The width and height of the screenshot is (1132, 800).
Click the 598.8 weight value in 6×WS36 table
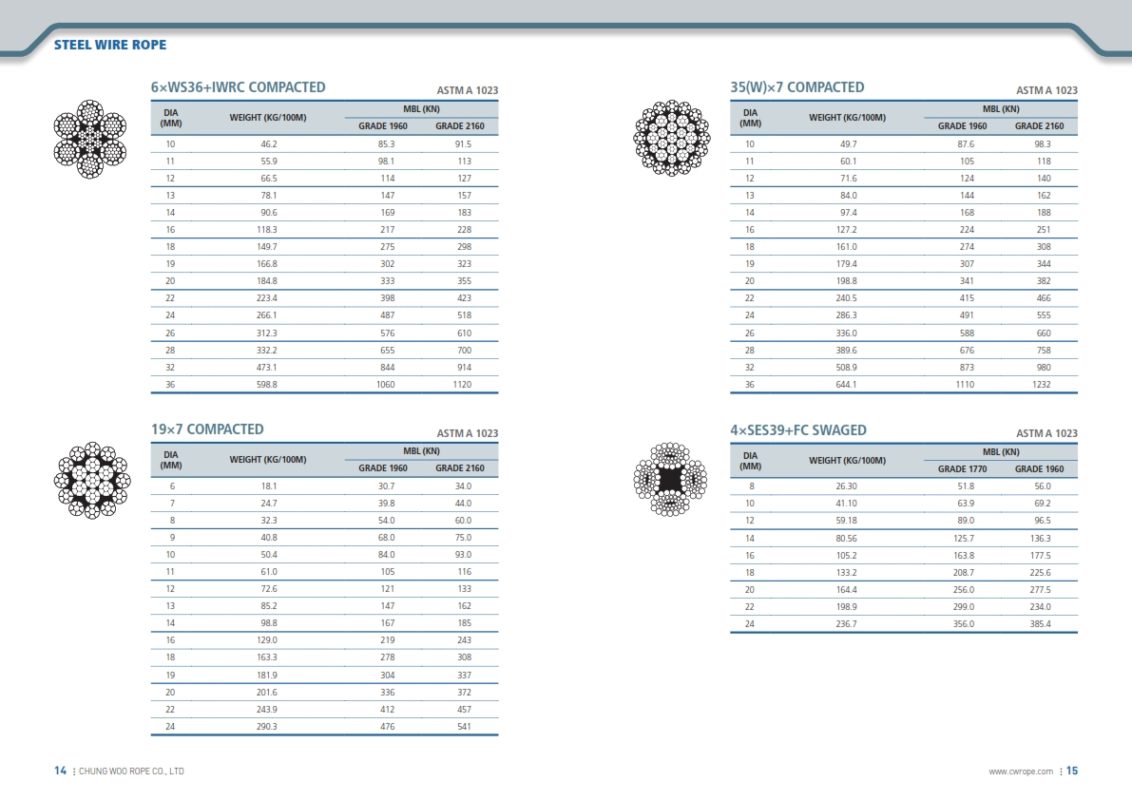click(x=268, y=384)
